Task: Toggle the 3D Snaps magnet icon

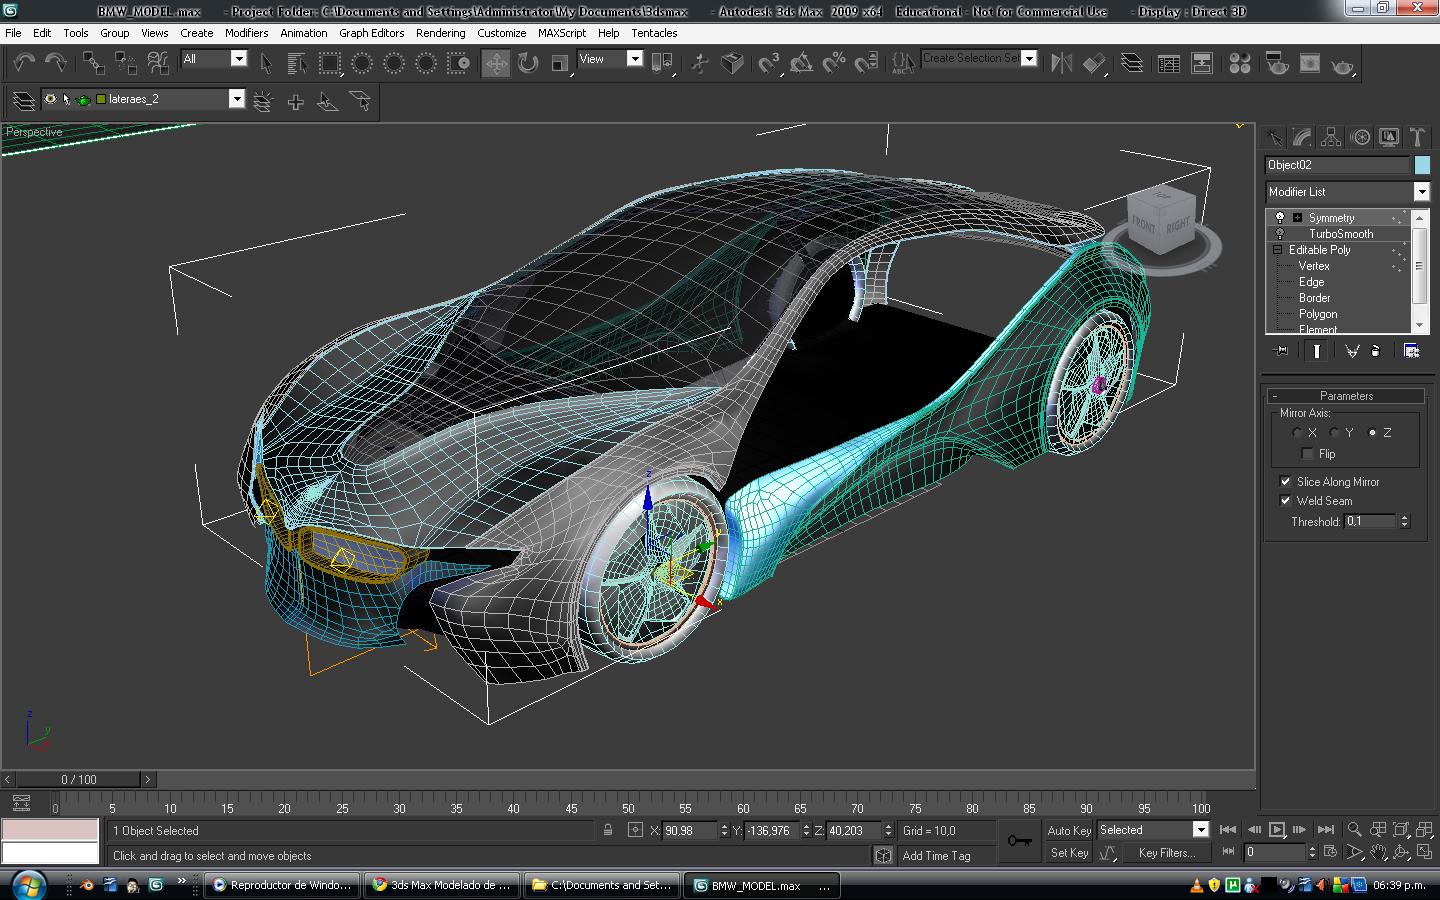Action: (768, 63)
